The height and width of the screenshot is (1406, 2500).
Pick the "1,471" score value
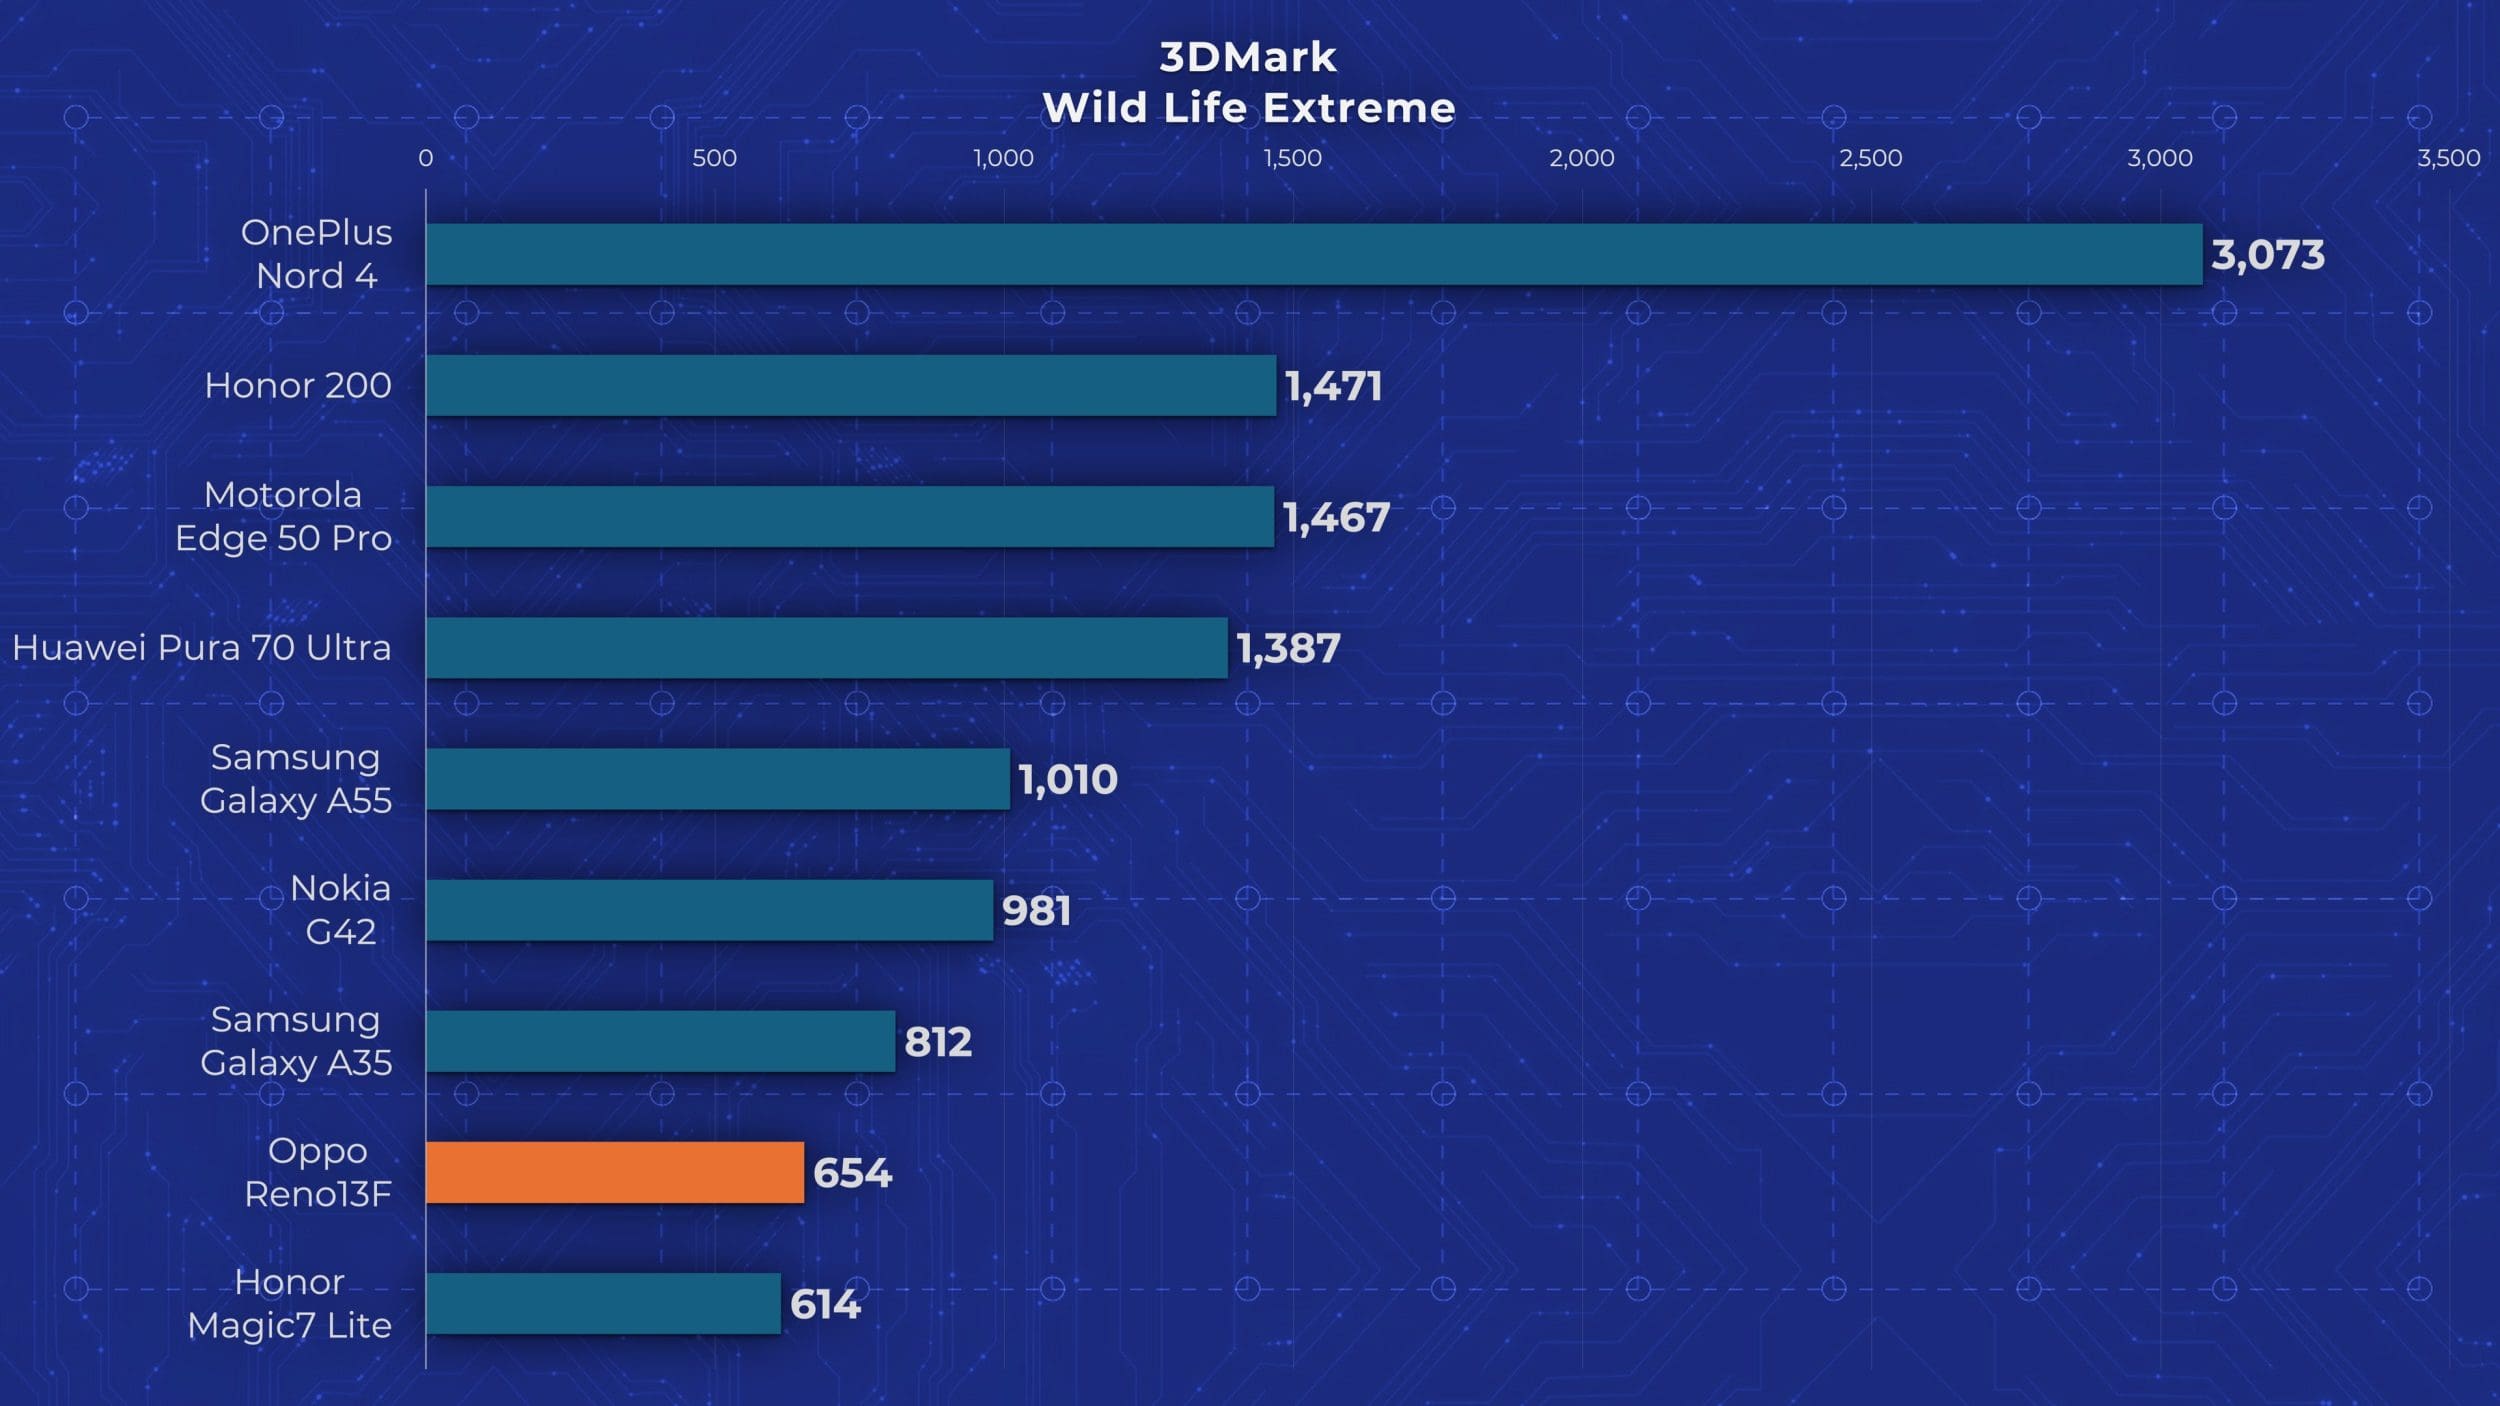(x=1334, y=386)
